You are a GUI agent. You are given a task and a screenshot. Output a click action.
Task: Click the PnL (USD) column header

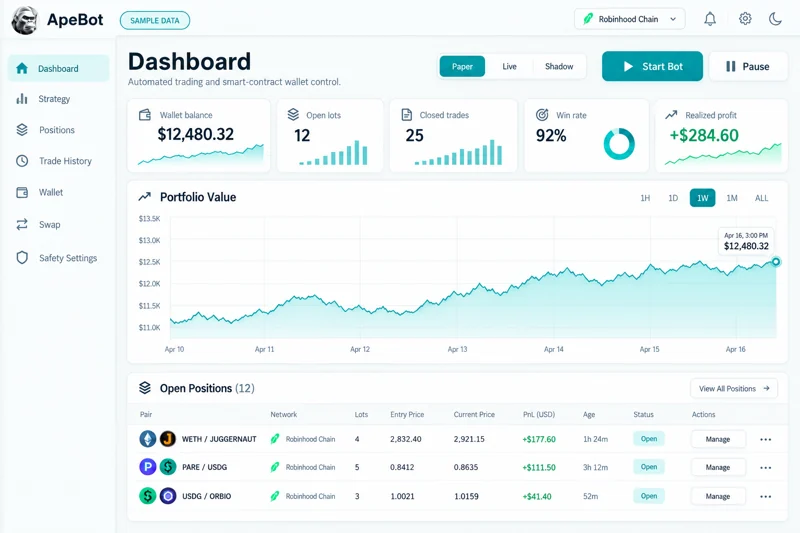pos(539,414)
